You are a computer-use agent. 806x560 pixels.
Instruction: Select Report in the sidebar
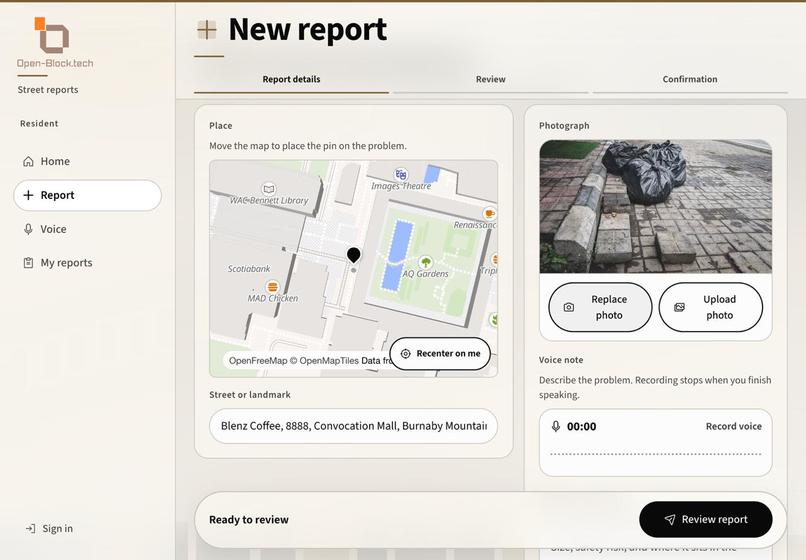[87, 195]
